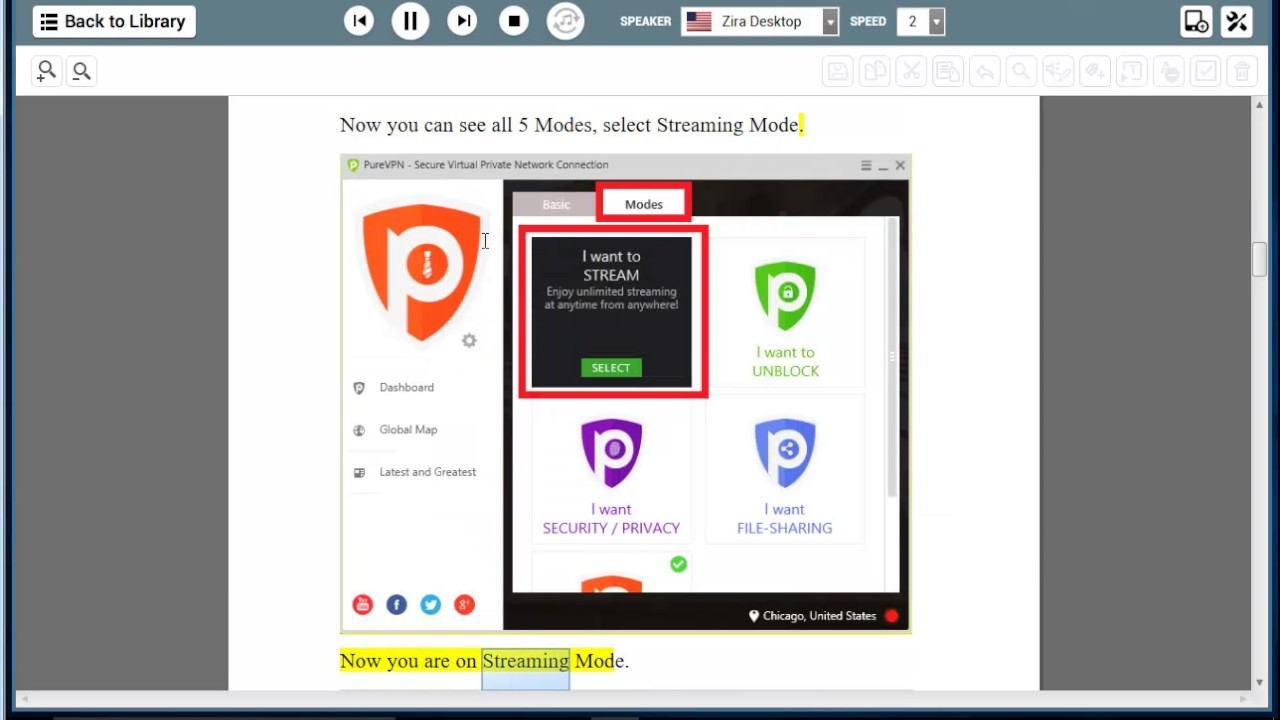The height and width of the screenshot is (720, 1280).
Task: Click the Find magnifier toolbar icon
Action: 1021,71
